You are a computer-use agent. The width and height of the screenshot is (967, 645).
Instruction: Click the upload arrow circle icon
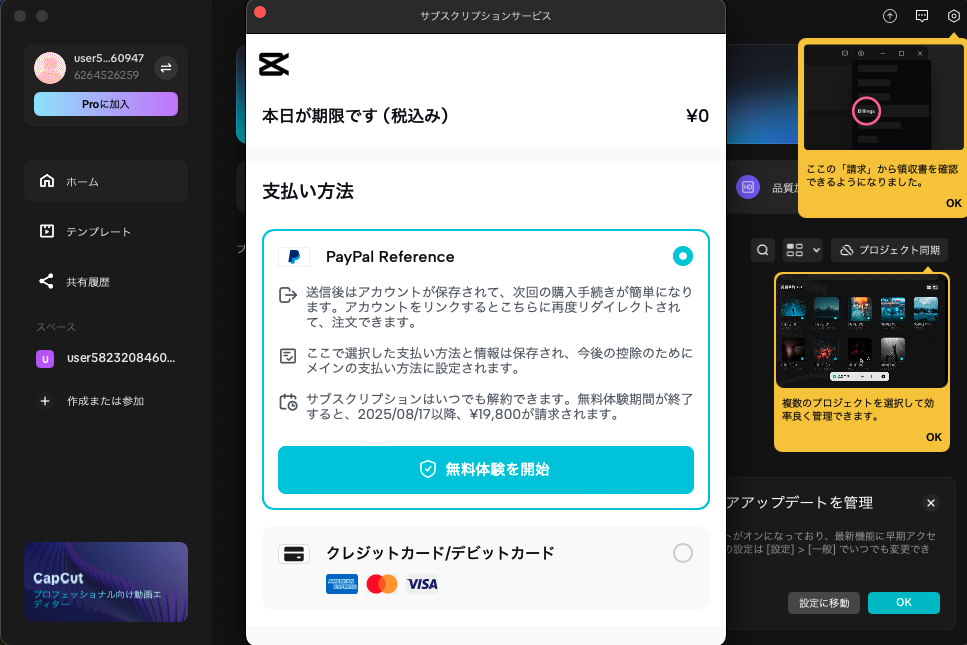point(890,16)
